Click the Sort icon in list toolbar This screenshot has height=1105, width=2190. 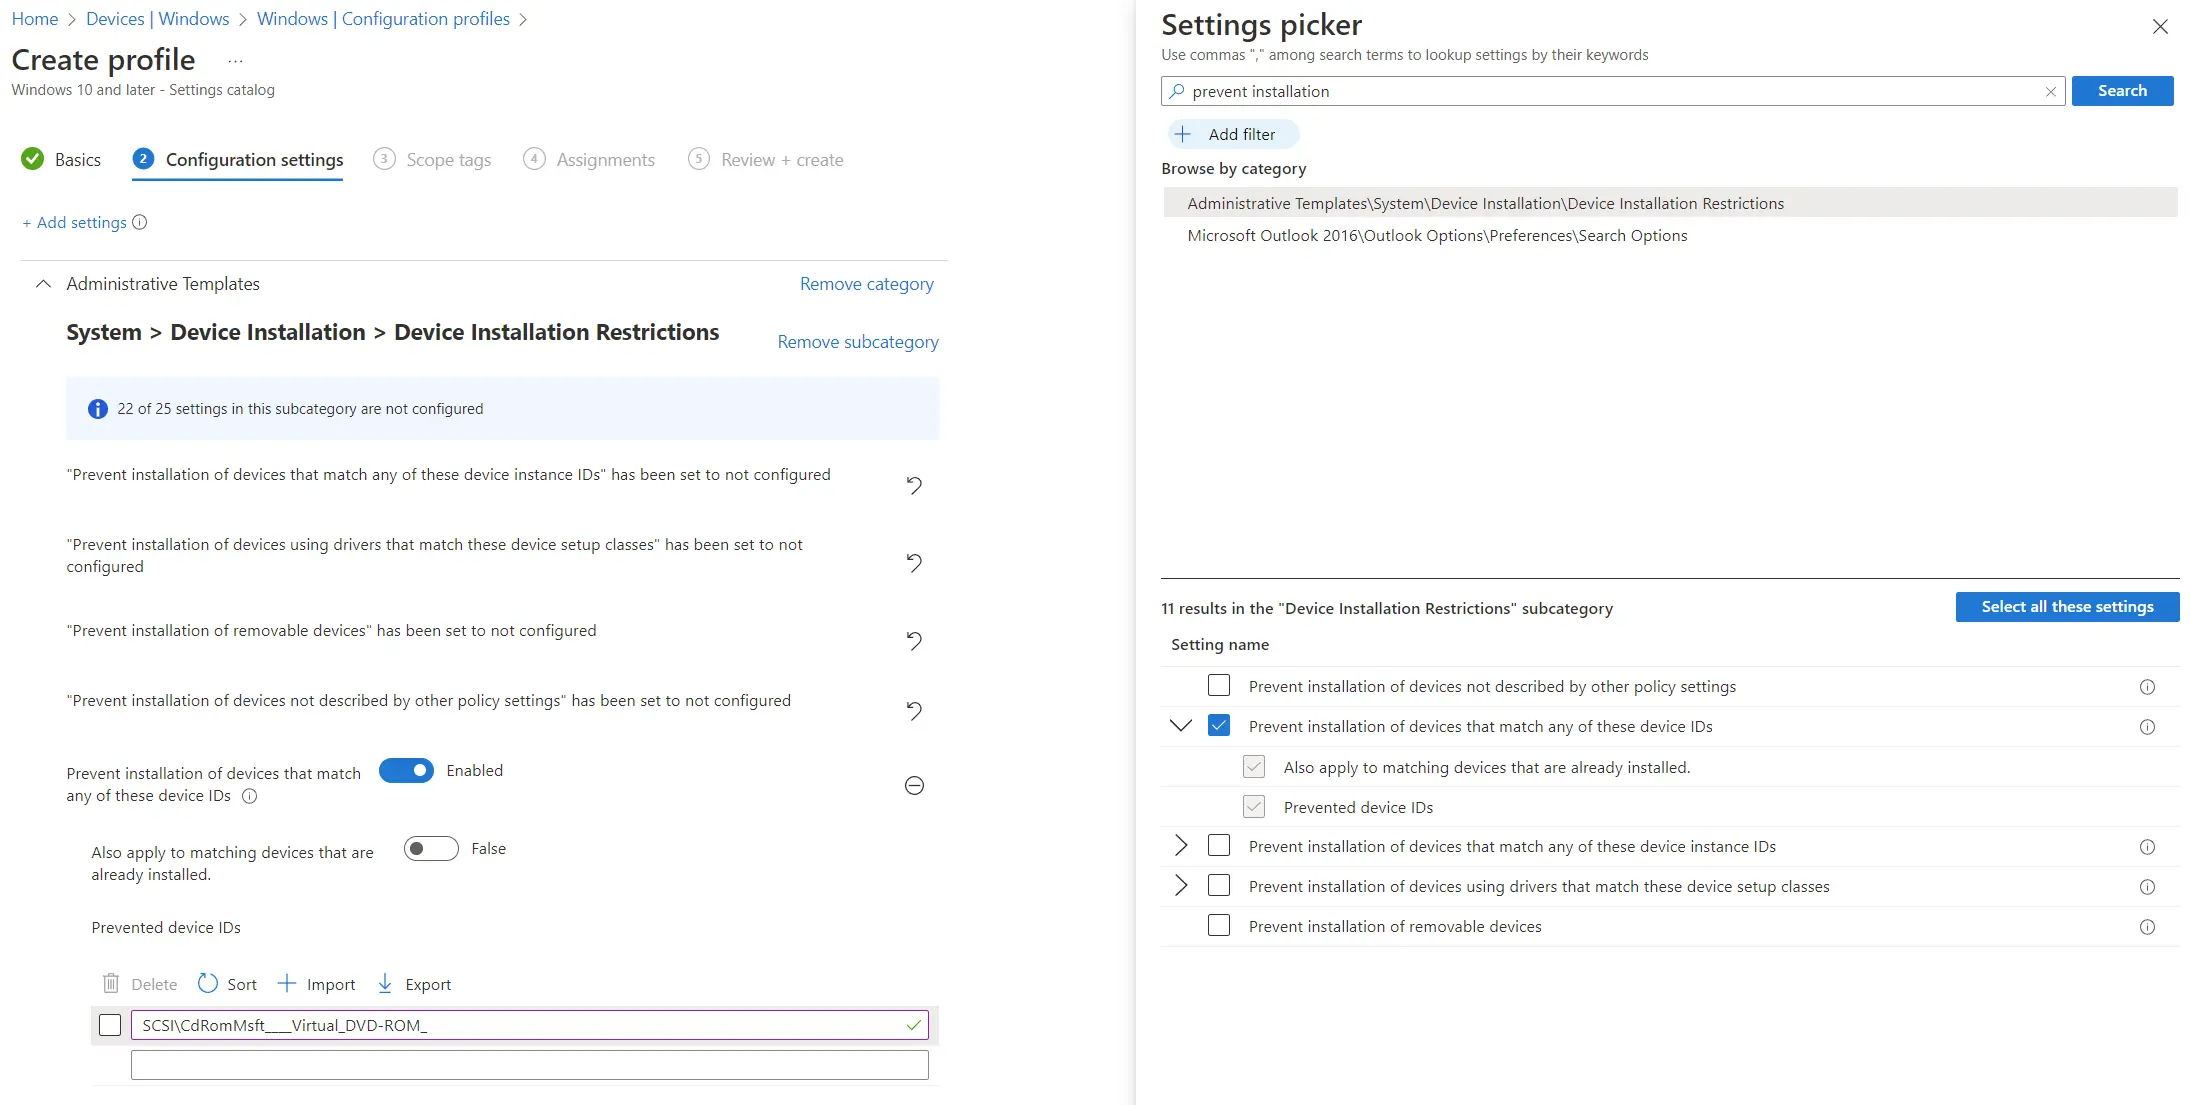[x=208, y=984]
